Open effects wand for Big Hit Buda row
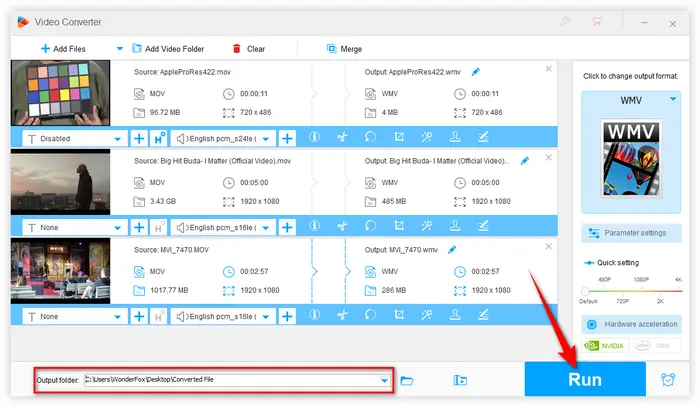This screenshot has width=700, height=407. [427, 226]
